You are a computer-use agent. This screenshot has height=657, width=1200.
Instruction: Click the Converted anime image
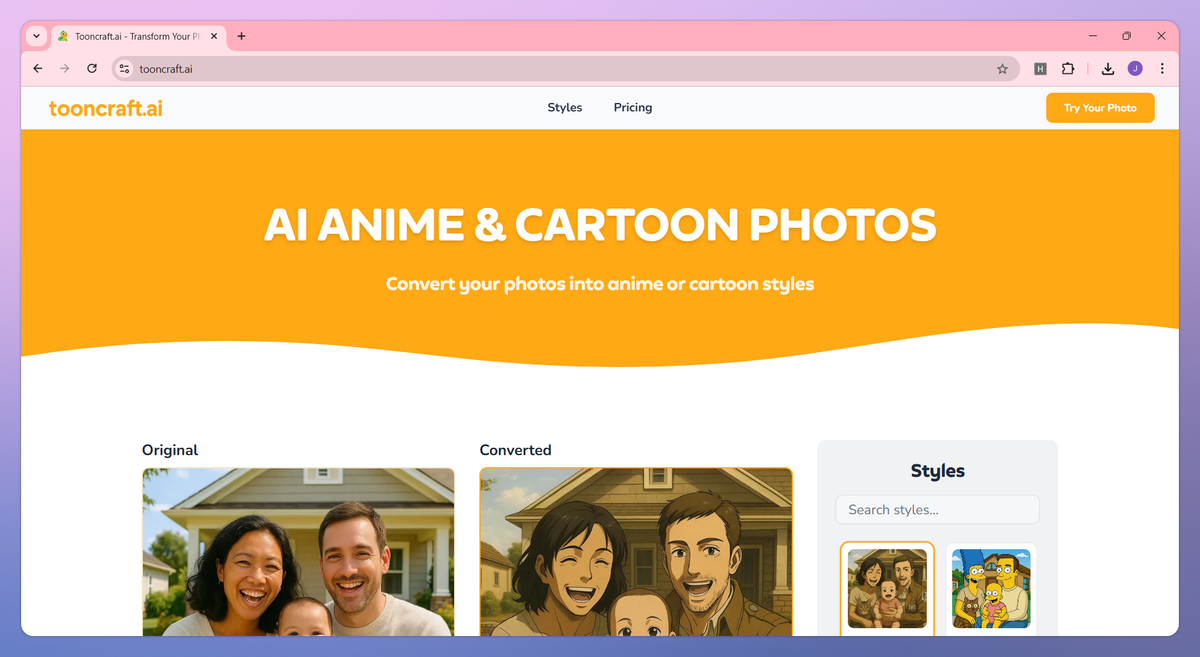pos(636,552)
